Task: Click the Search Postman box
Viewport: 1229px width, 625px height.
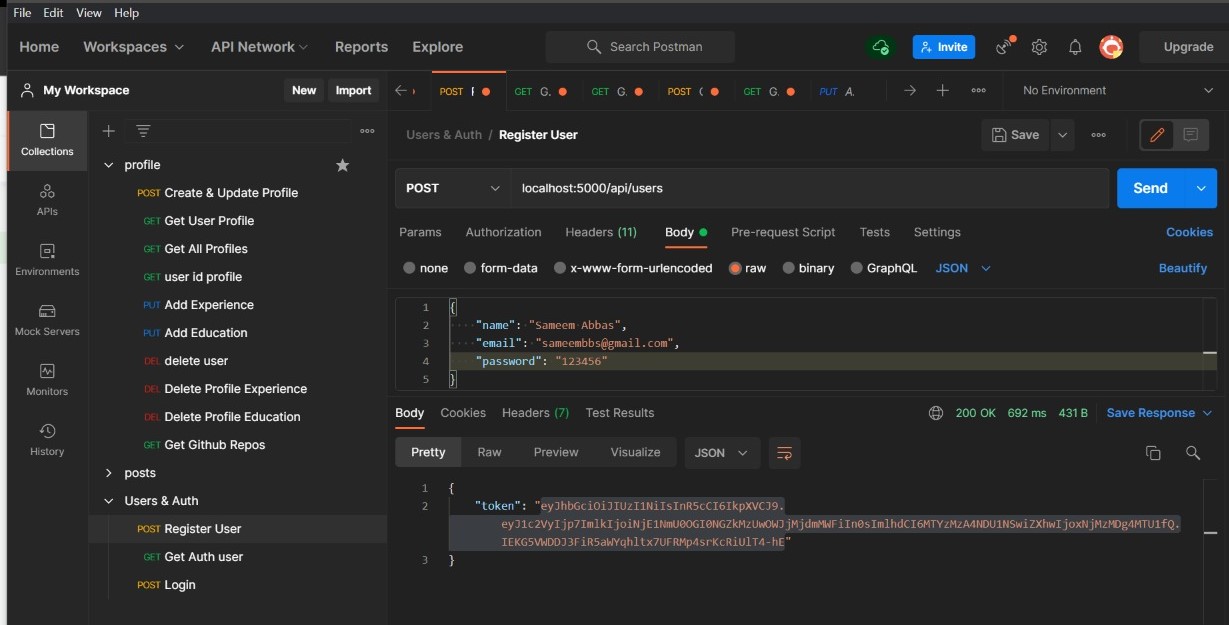Action: (640, 47)
